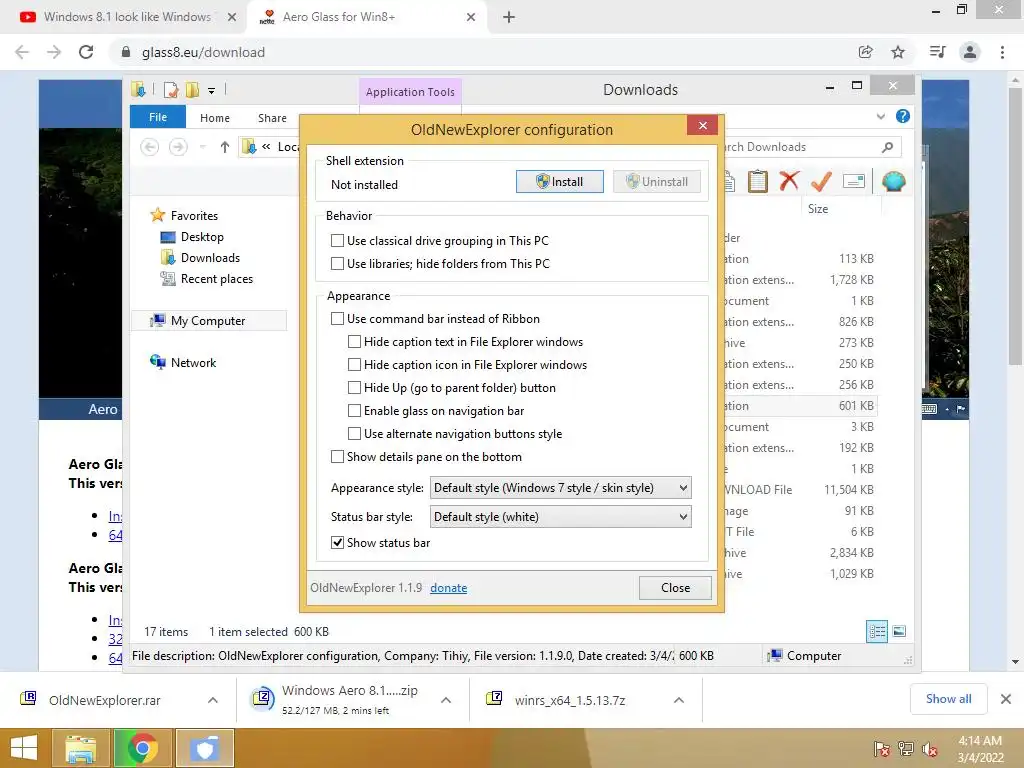Select Application Tools ribbon tab

pyautogui.click(x=410, y=92)
